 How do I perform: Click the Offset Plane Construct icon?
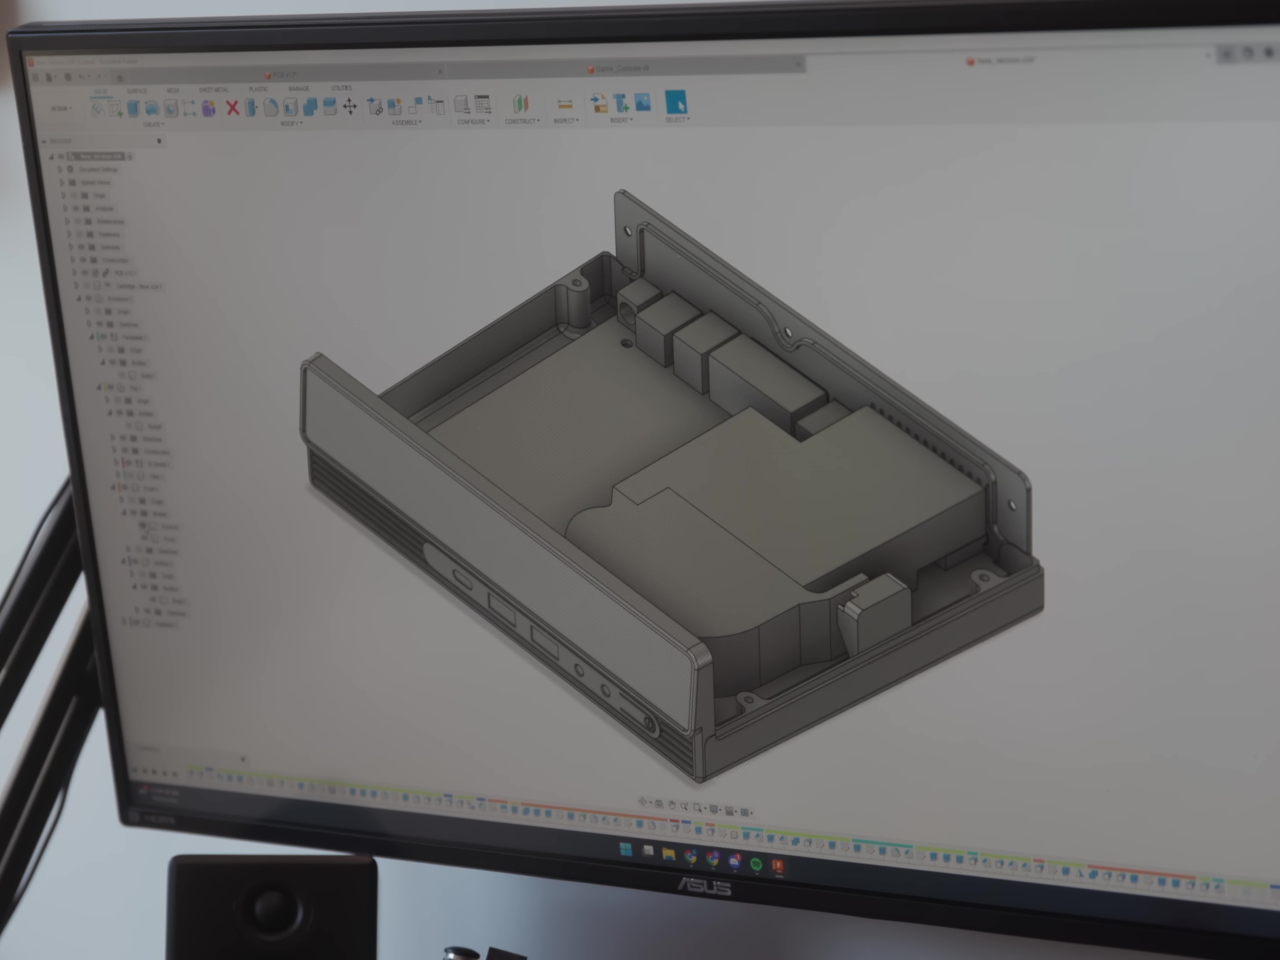[x=520, y=104]
